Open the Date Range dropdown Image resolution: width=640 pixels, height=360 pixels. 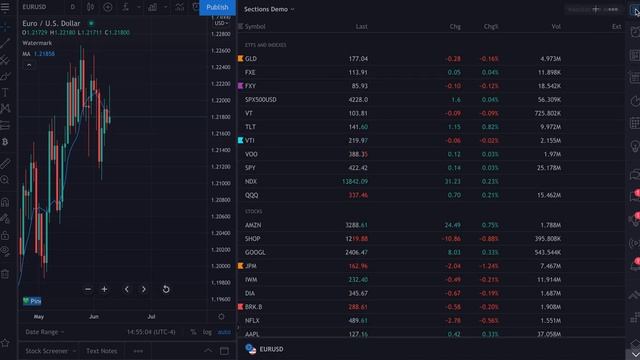point(44,332)
